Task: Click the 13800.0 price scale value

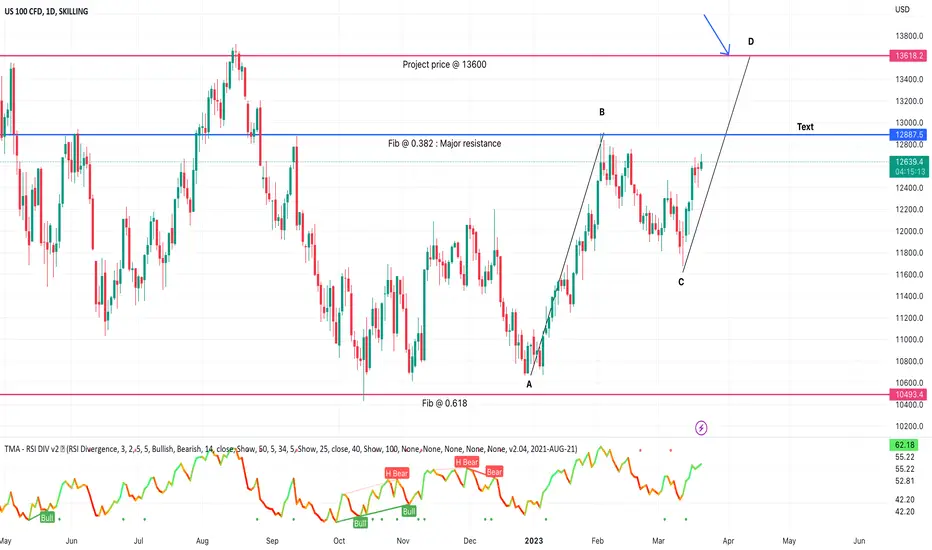Action: [x=909, y=36]
